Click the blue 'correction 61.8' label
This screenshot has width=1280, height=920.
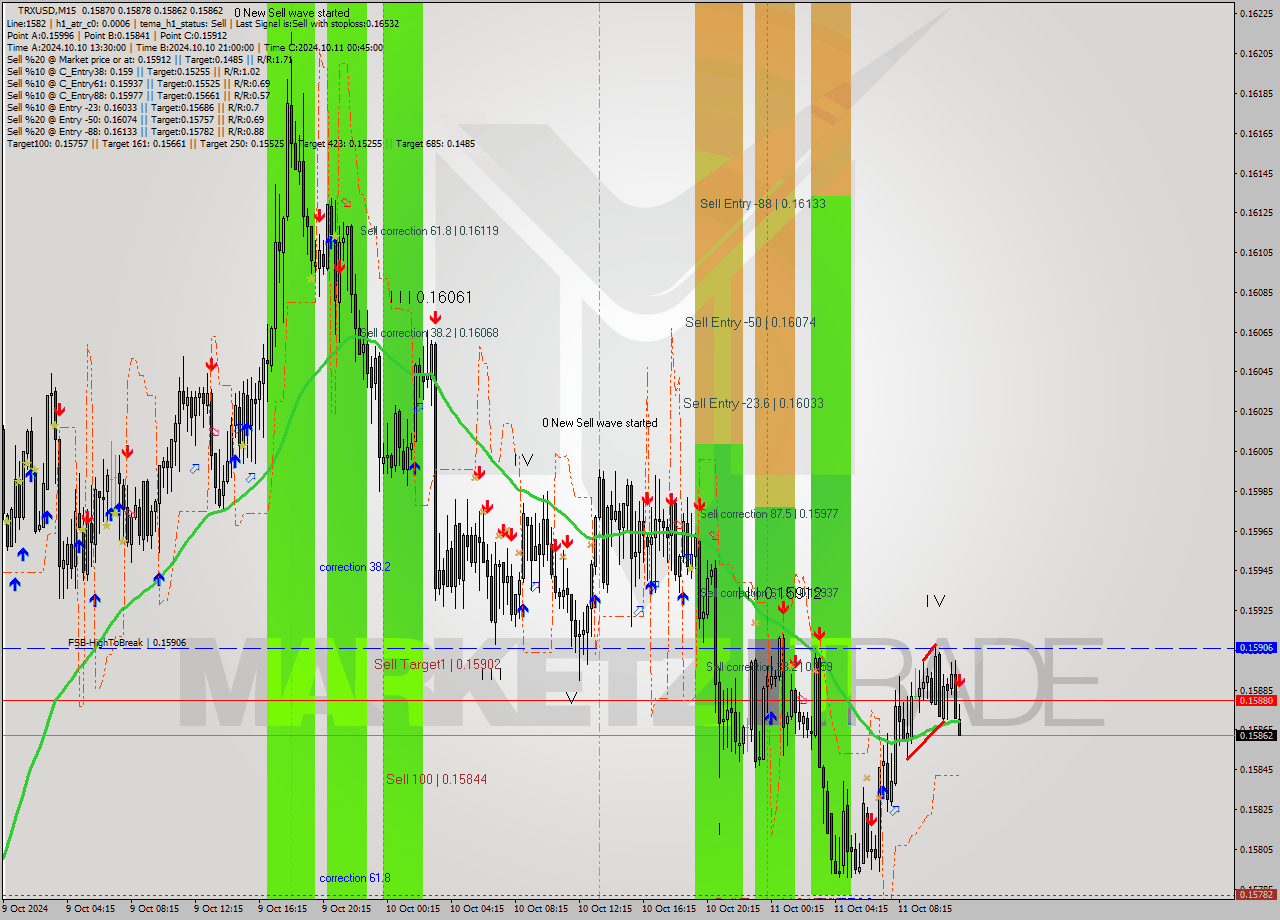pyautogui.click(x=355, y=877)
